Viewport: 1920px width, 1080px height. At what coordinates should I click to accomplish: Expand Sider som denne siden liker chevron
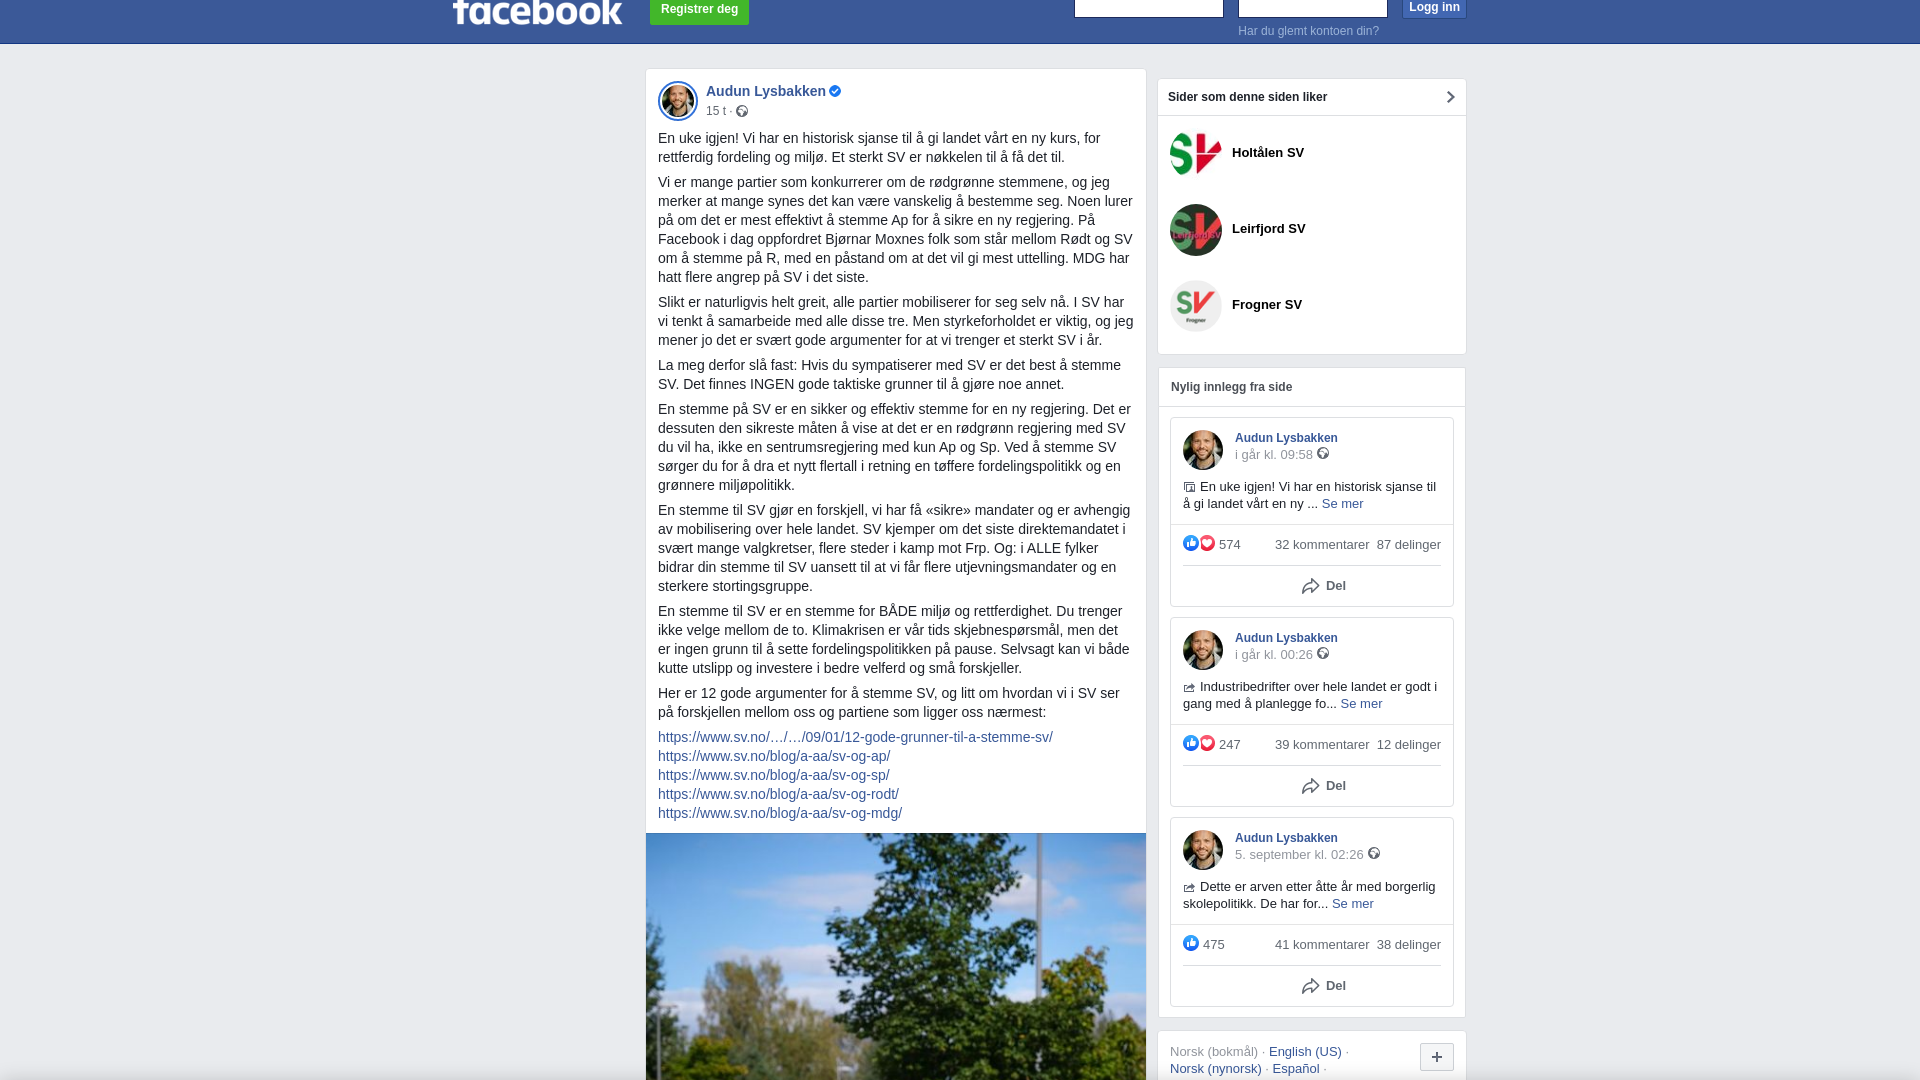(1451, 97)
